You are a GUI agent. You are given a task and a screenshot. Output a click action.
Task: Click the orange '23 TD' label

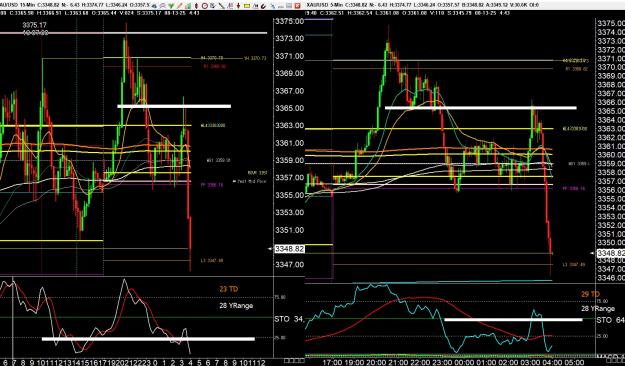229,289
